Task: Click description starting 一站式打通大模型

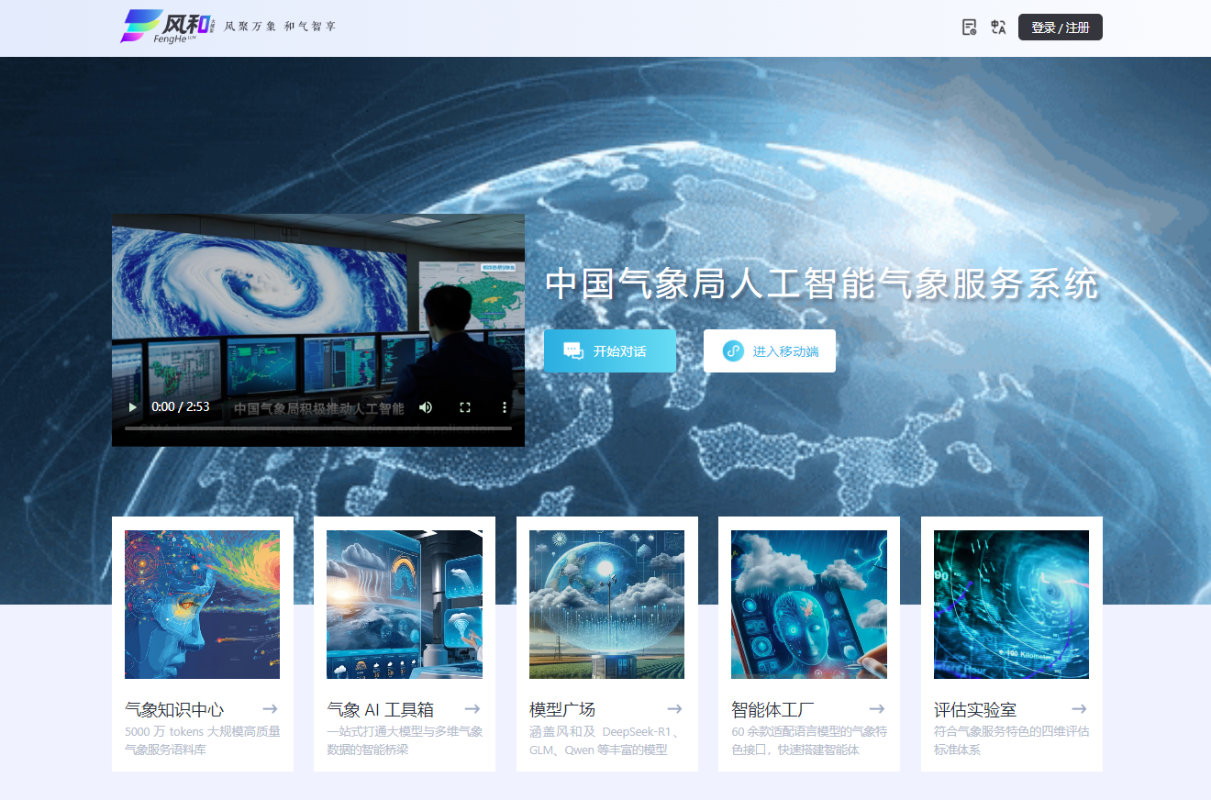Action: [404, 741]
